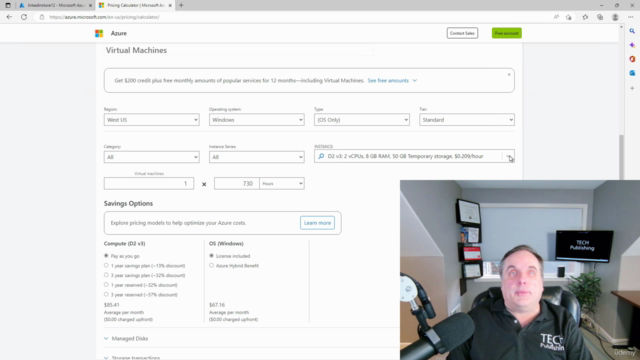640x360 pixels.
Task: Open the Type dropdown showing OS Only
Action: (362, 120)
